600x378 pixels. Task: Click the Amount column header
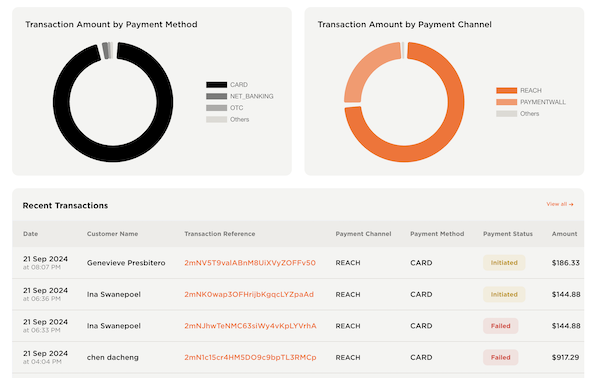564,234
